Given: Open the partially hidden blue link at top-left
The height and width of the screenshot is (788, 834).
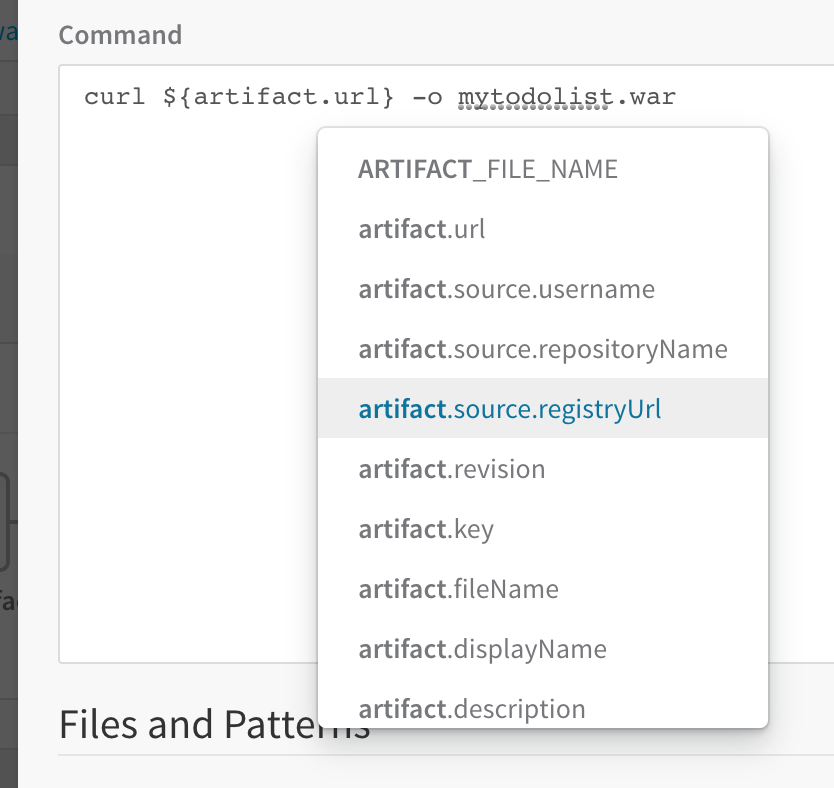Looking at the screenshot, I should pyautogui.click(x=9, y=33).
